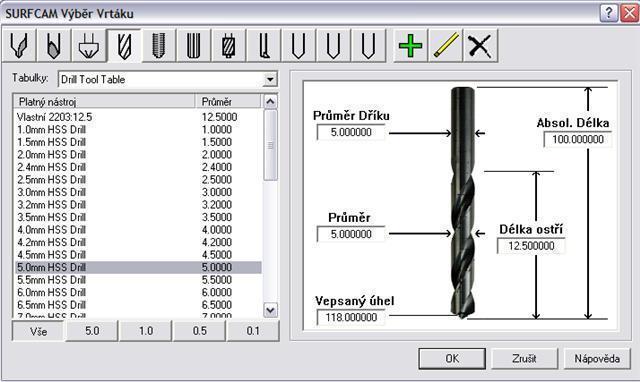Click the crossed-tools delete tool icon

point(480,45)
